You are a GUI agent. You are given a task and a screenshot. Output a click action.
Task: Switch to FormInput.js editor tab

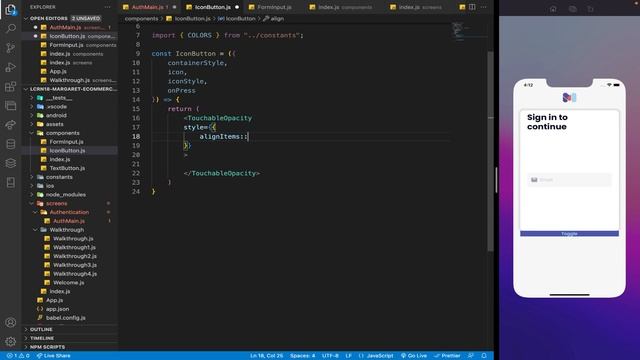(x=274, y=7)
